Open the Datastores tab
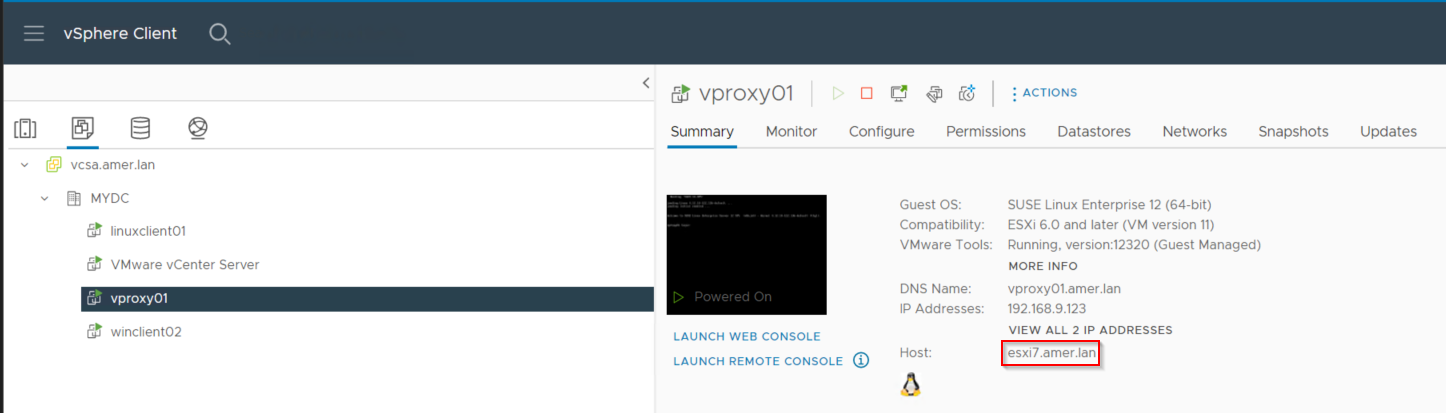The height and width of the screenshot is (413, 1446). click(1094, 131)
